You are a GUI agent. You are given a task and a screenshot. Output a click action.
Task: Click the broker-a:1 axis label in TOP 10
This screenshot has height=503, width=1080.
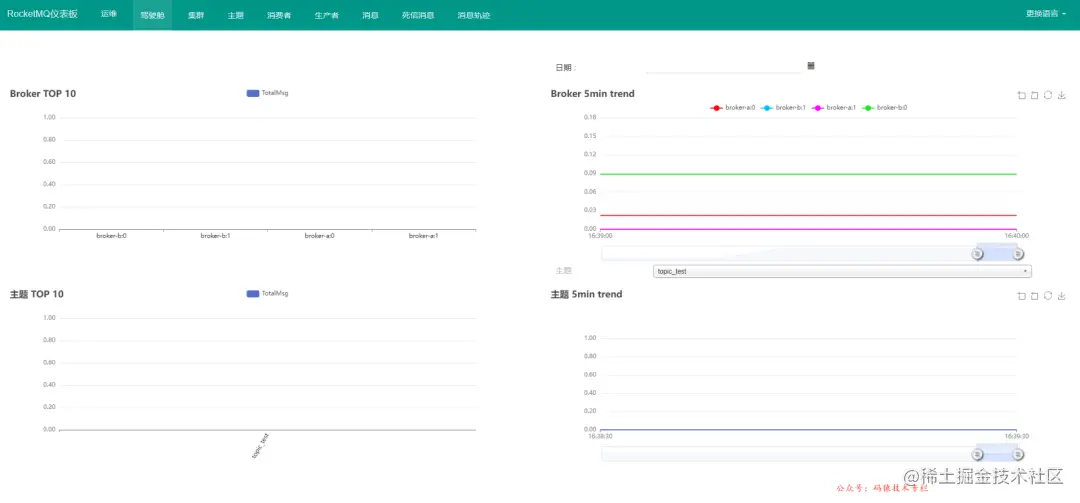click(x=424, y=236)
